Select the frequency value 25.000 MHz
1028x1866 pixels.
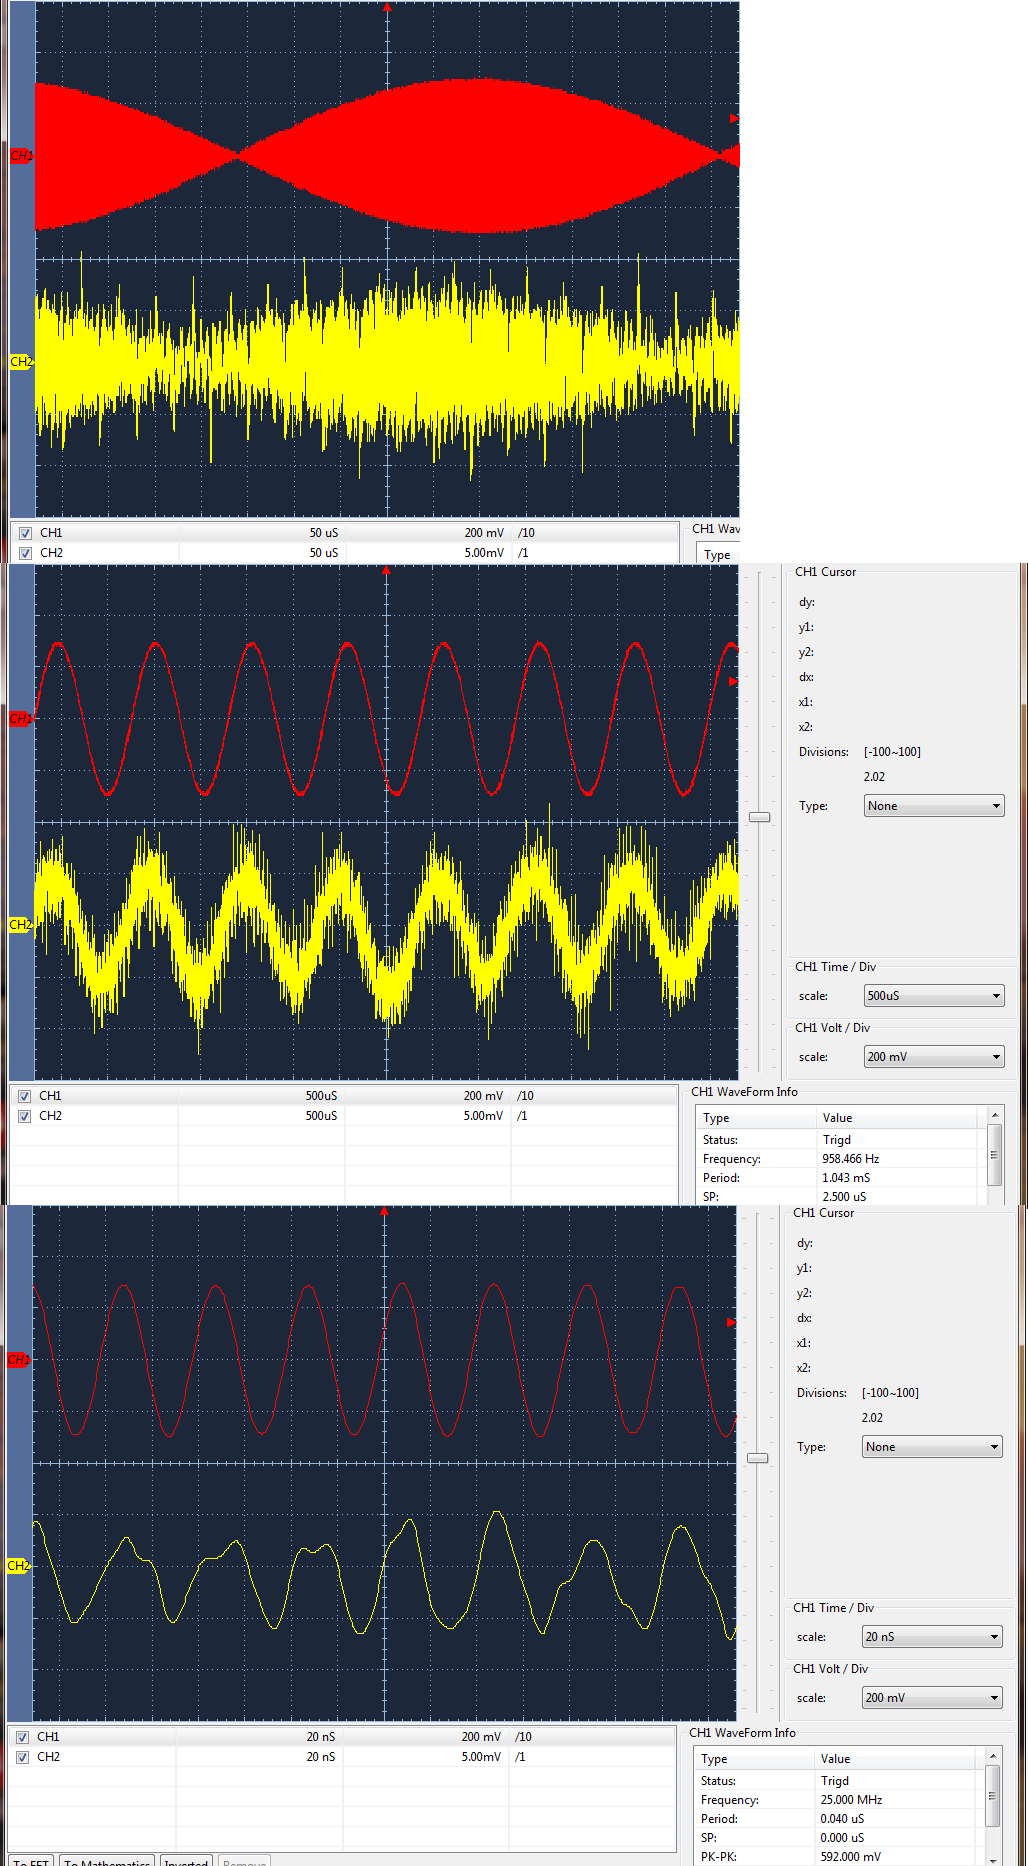point(851,1800)
